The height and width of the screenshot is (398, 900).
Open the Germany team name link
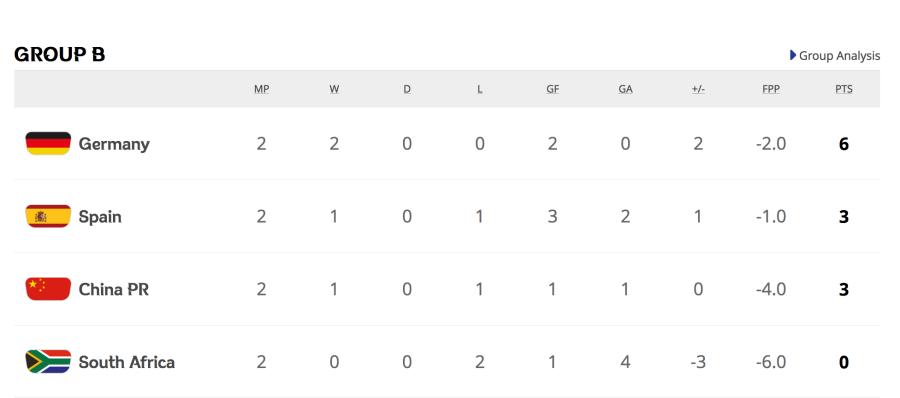114,144
